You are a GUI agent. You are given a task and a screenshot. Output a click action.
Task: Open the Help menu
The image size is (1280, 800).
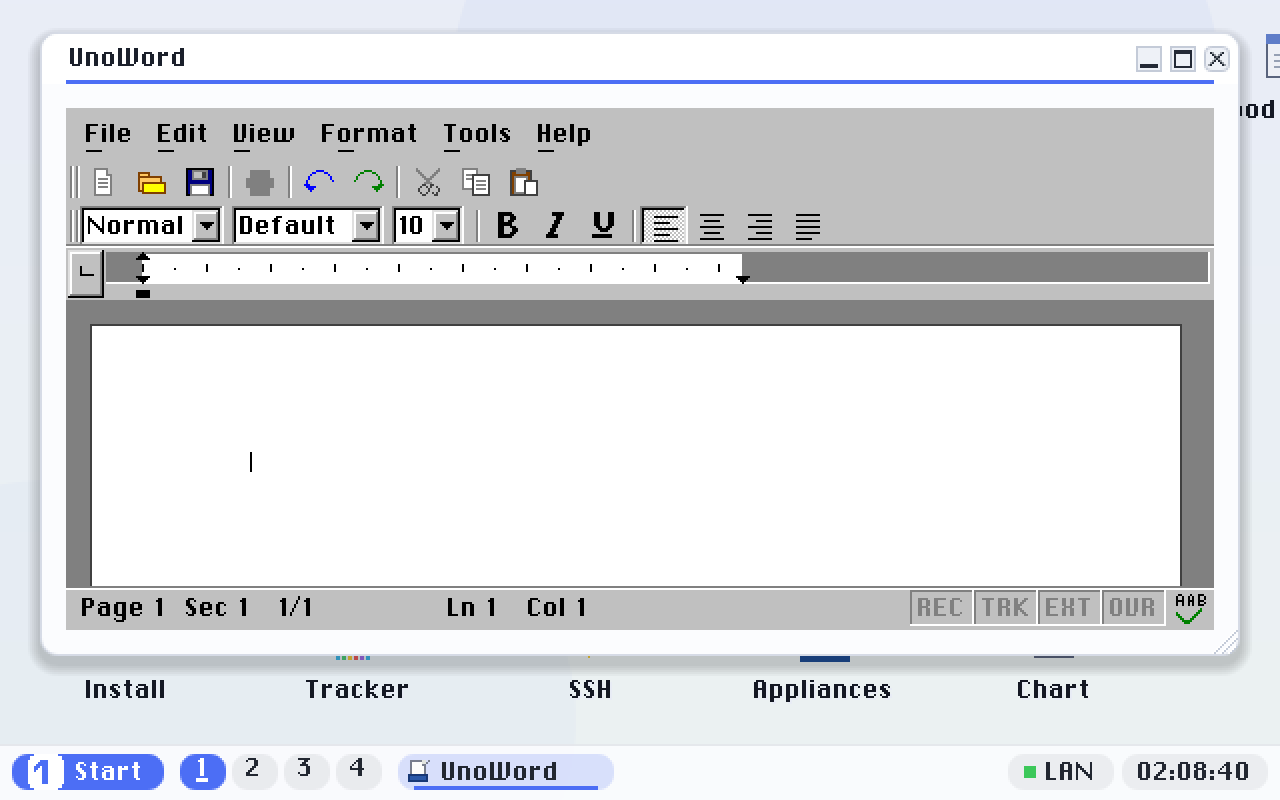(564, 134)
